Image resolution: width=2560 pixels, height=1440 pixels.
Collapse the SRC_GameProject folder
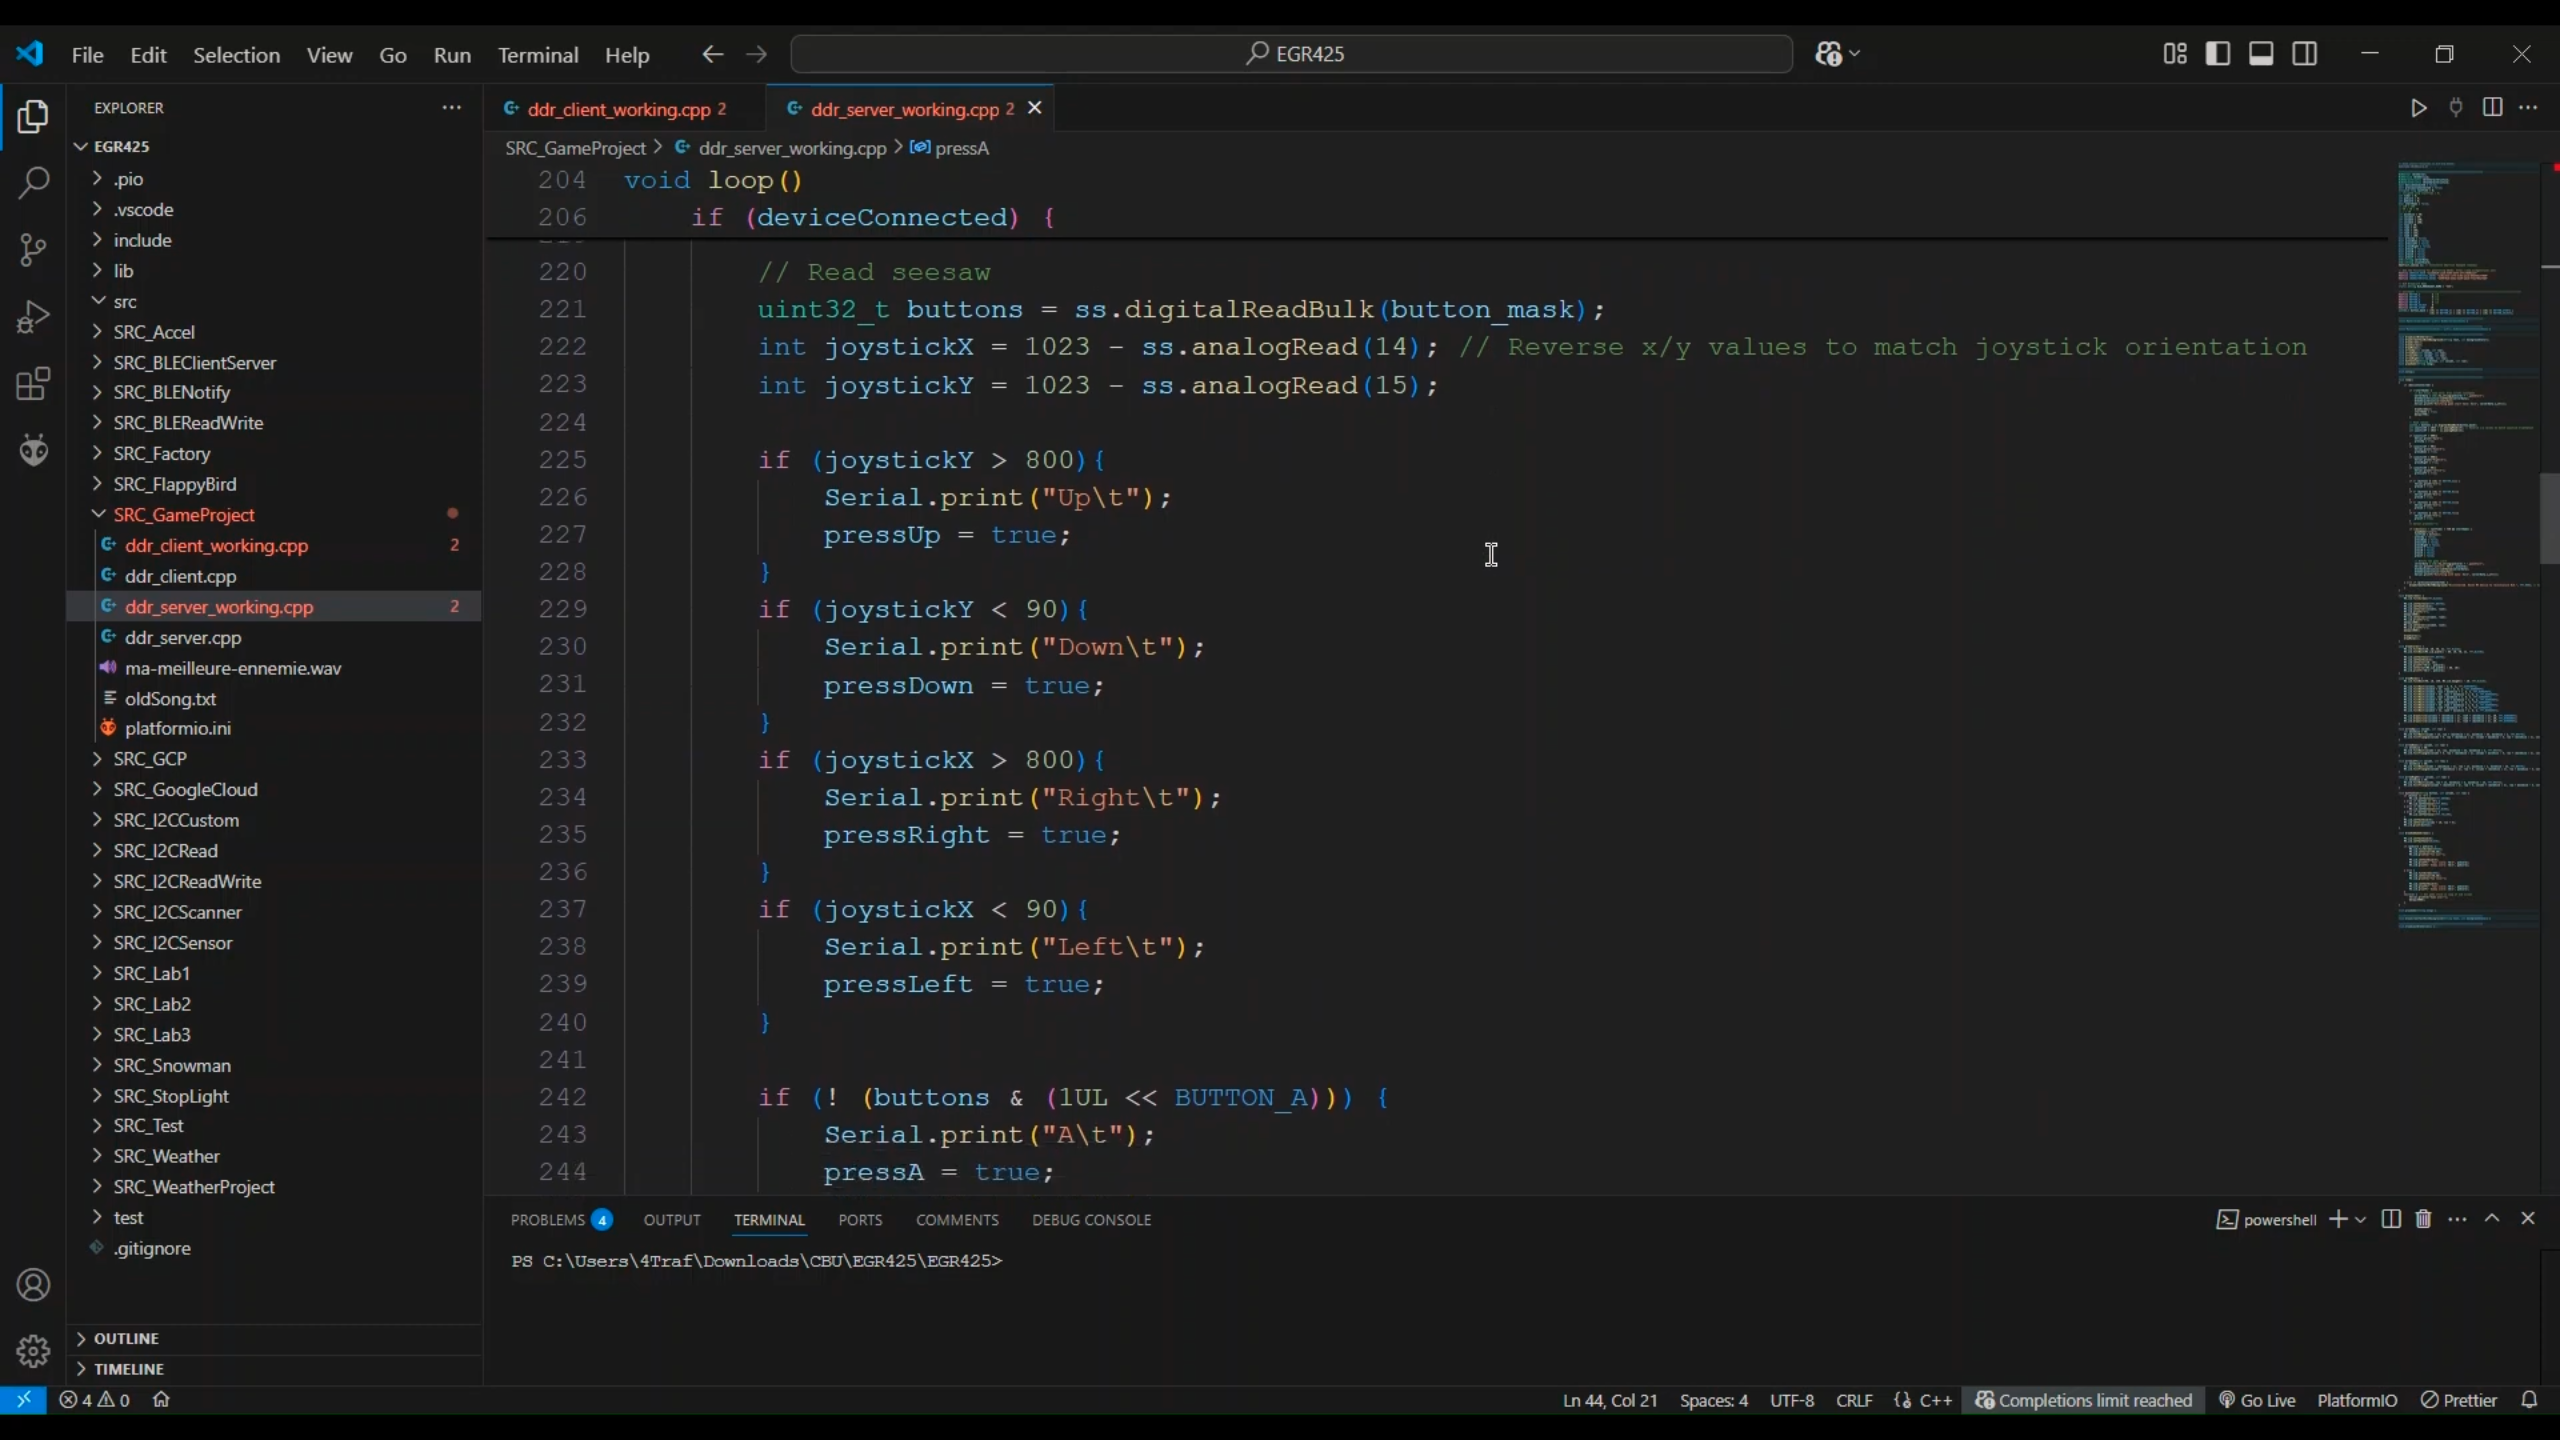coord(184,515)
